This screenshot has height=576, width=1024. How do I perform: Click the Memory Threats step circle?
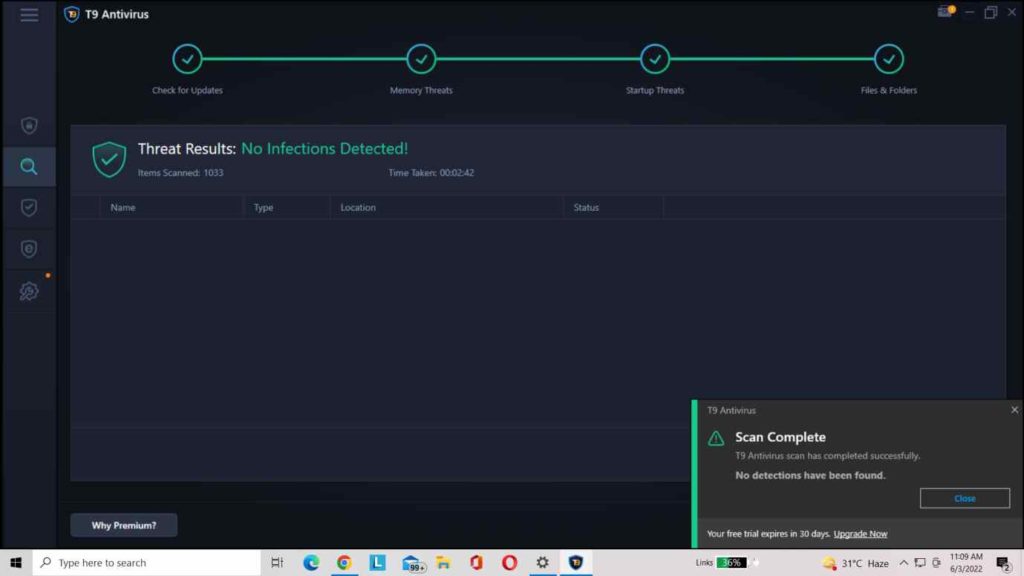pyautogui.click(x=421, y=59)
